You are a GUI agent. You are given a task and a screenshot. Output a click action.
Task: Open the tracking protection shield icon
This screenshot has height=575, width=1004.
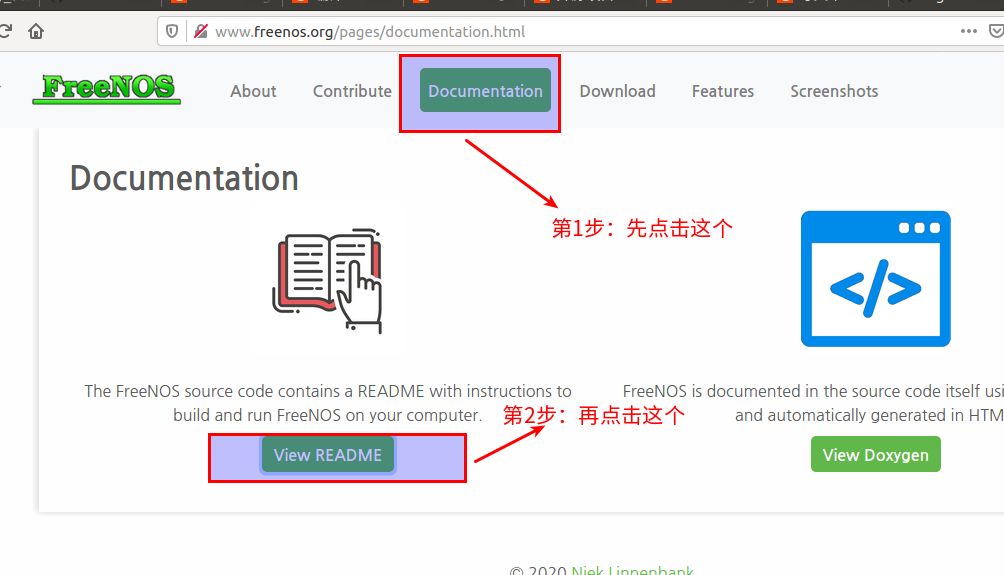(x=172, y=31)
